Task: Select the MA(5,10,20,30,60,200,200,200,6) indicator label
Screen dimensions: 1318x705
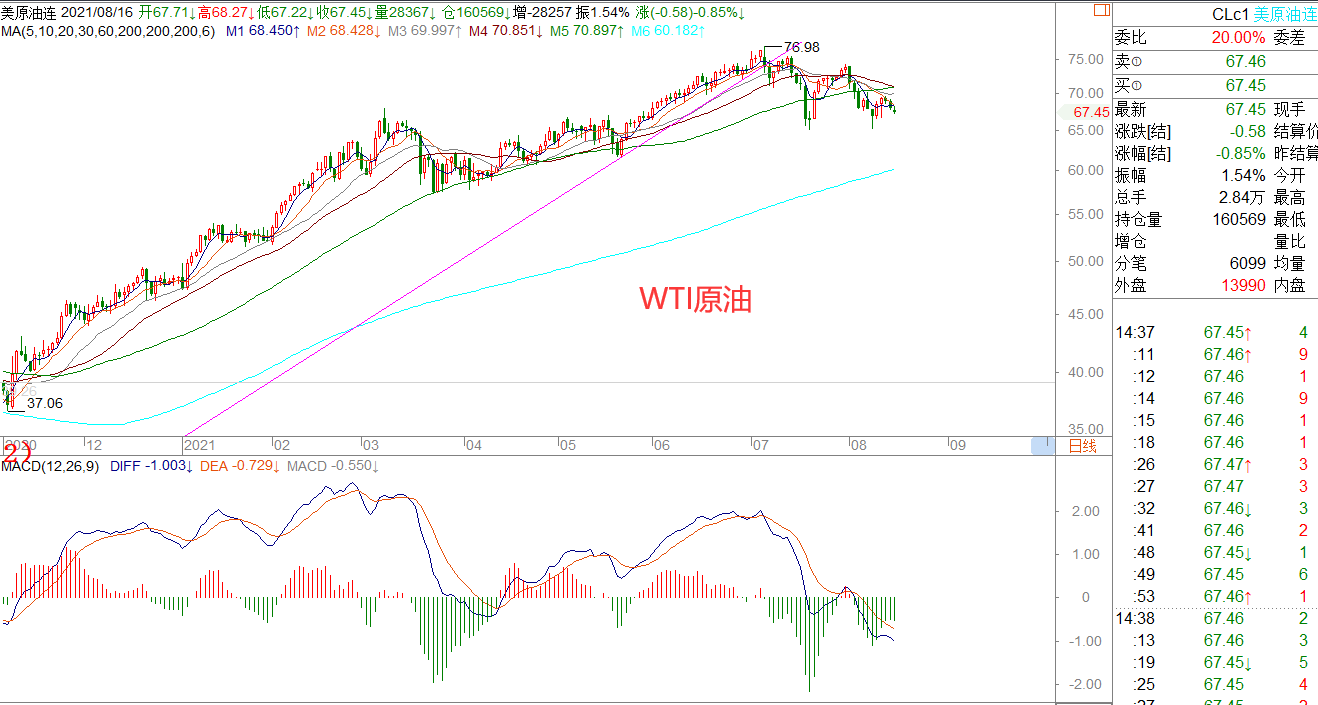Action: (109, 31)
